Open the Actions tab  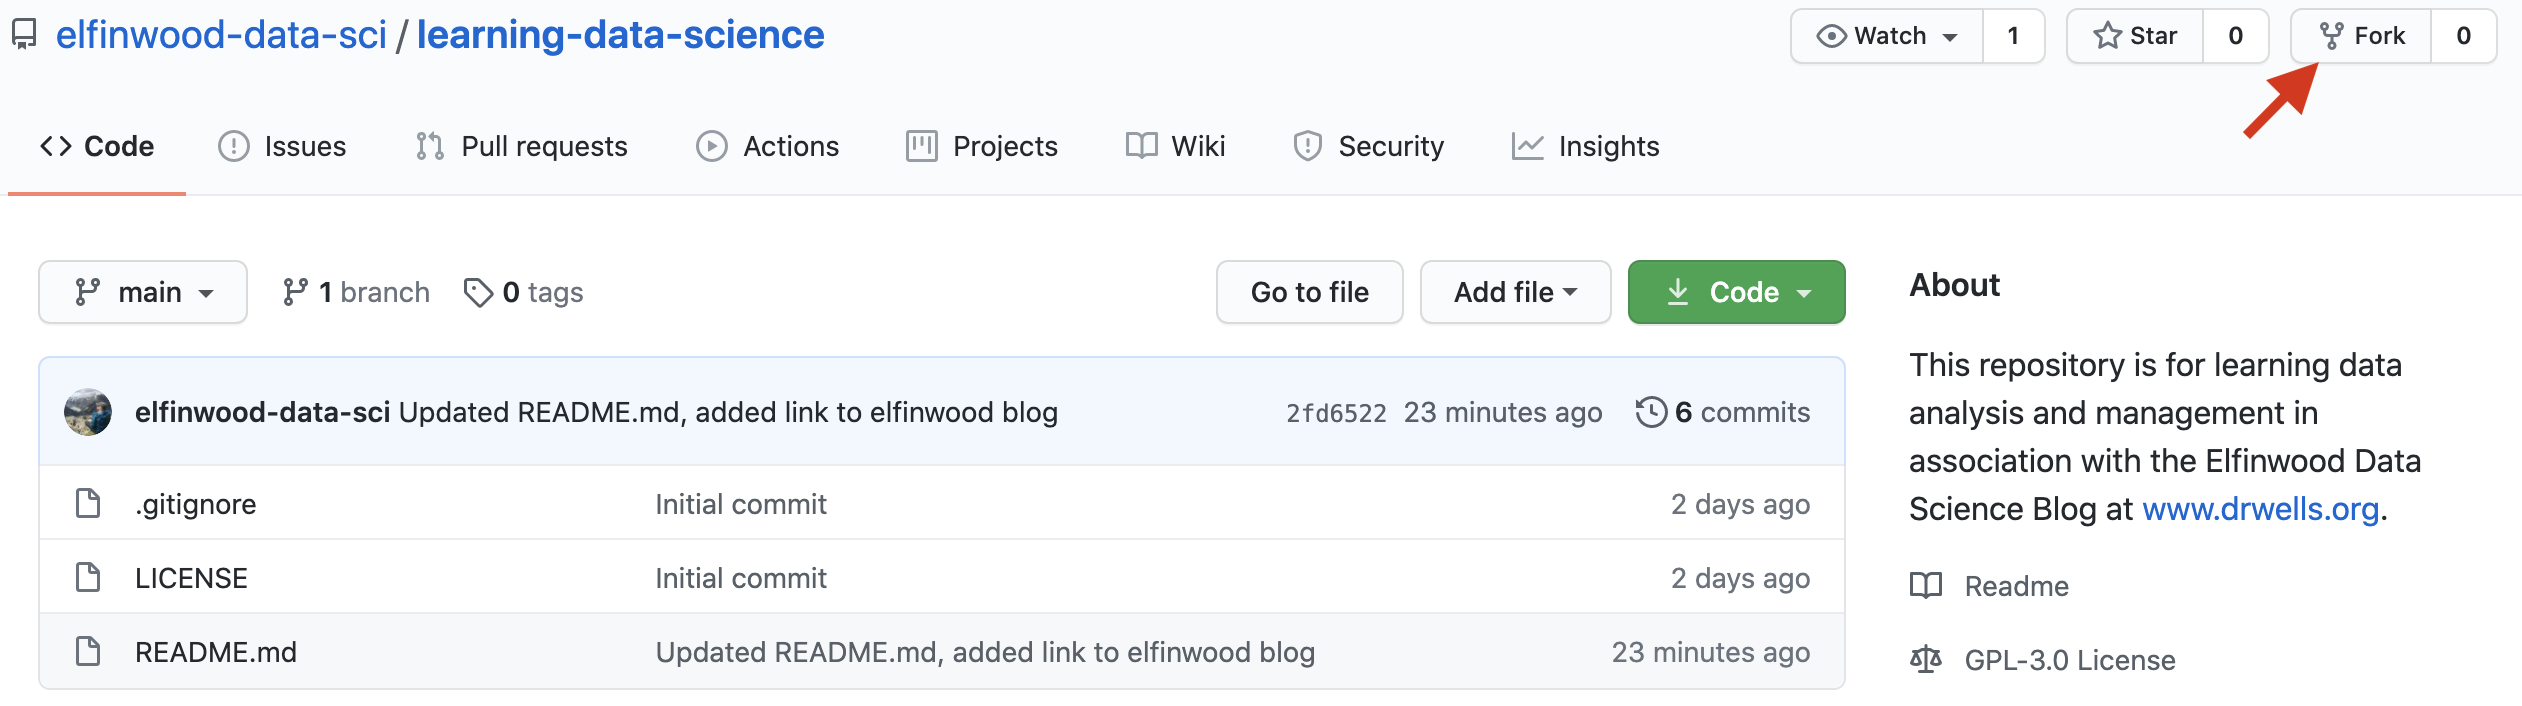(x=767, y=146)
